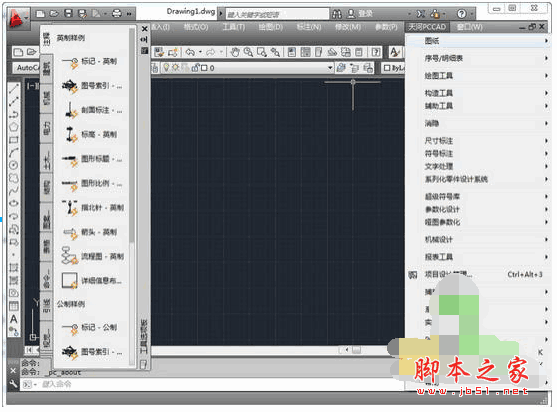Open the AutoCAD application menu logo
This screenshot has height=412, width=557.
[17, 18]
